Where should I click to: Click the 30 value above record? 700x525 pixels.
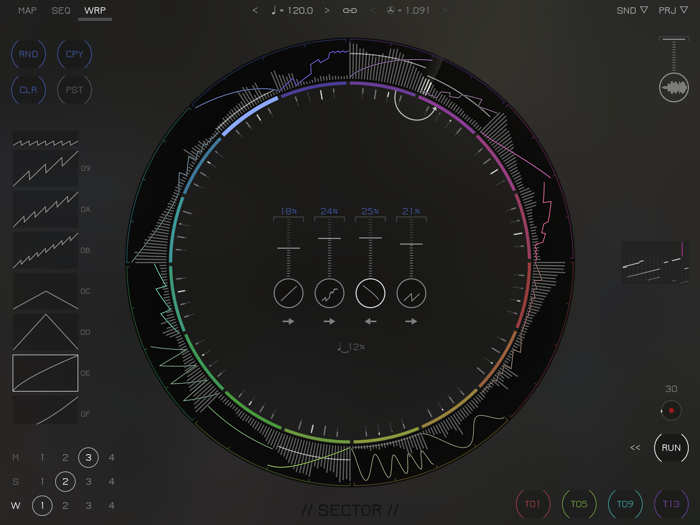pos(671,389)
